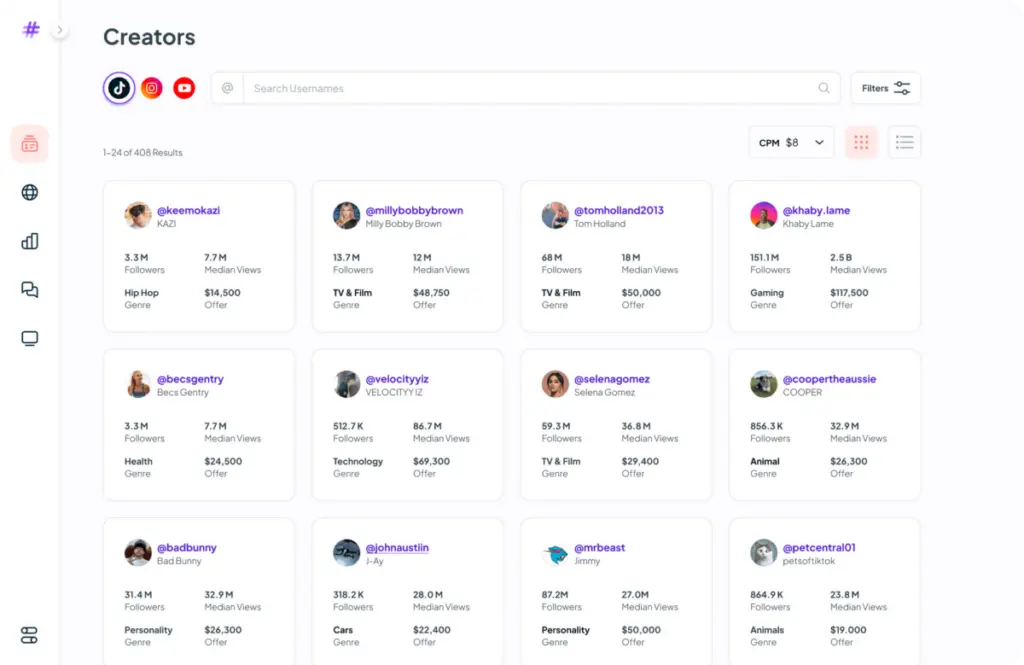The height and width of the screenshot is (665, 1024).
Task: Open the toggles settings icon in the sidebar
Action: [x=29, y=635]
